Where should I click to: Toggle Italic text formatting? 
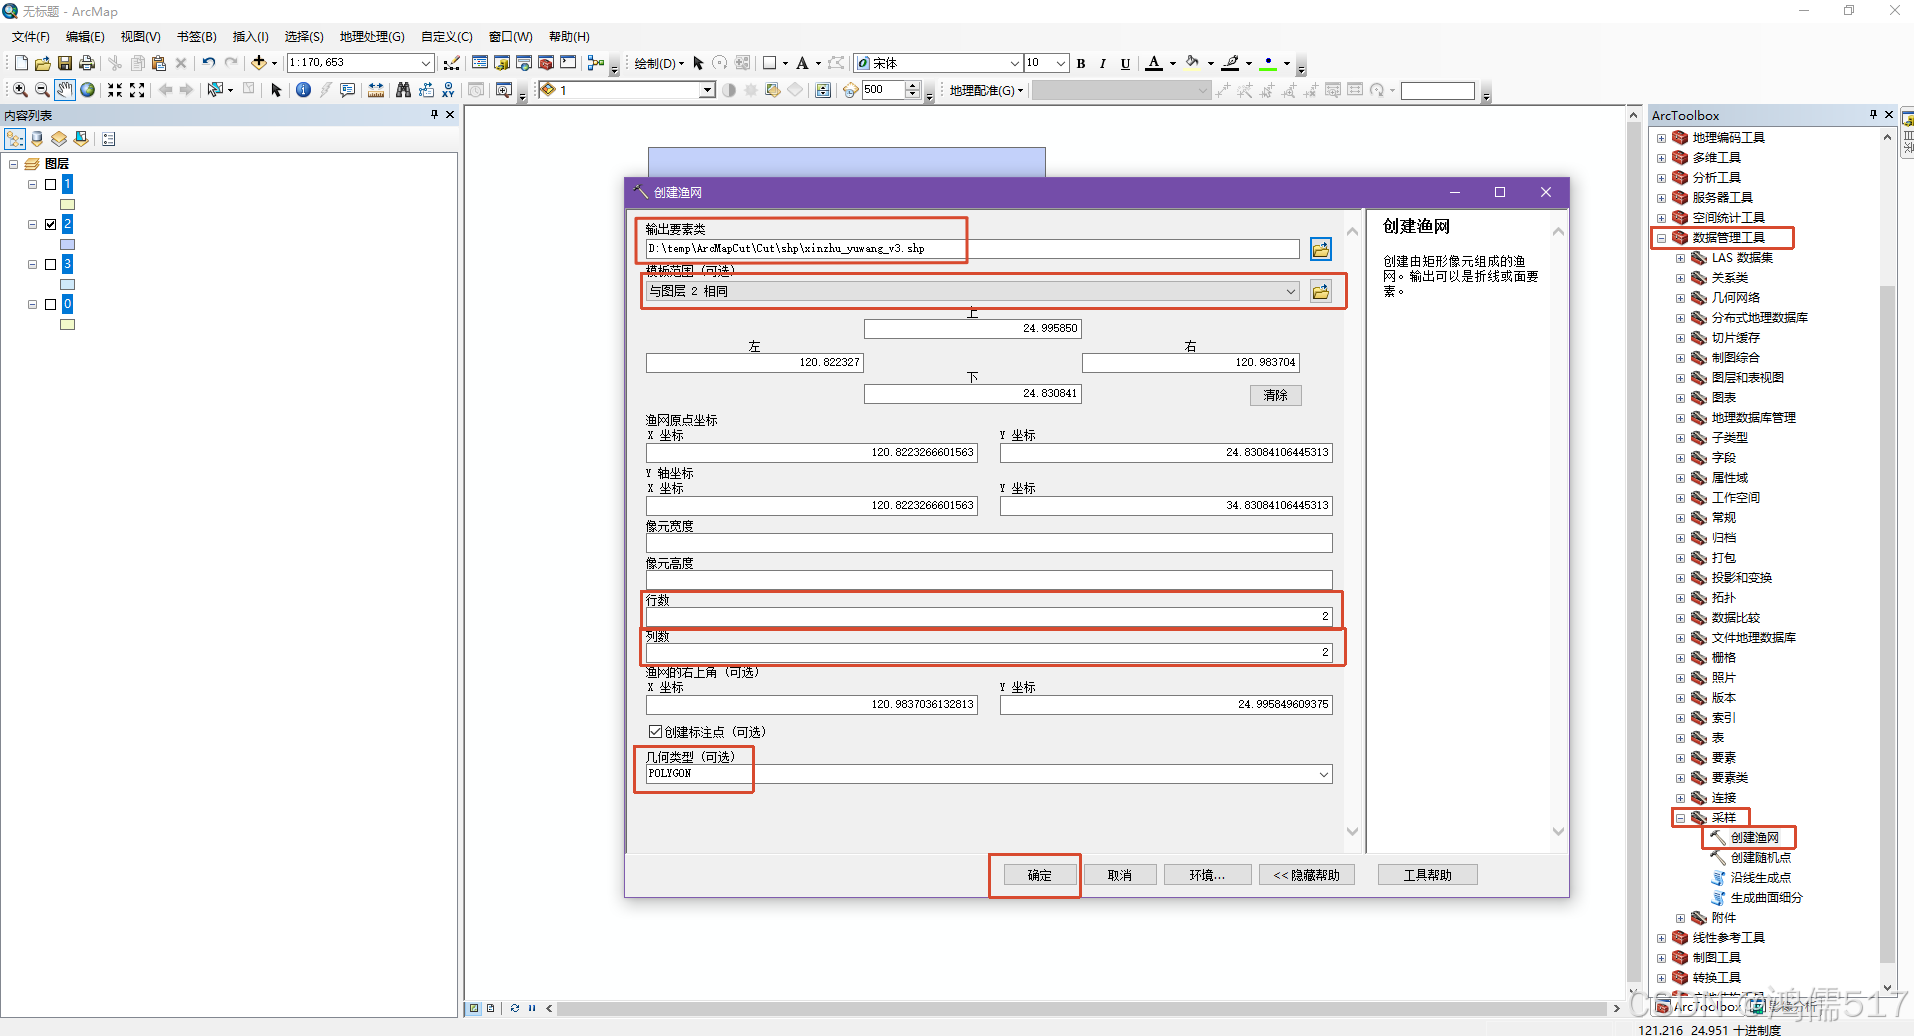click(x=1103, y=63)
